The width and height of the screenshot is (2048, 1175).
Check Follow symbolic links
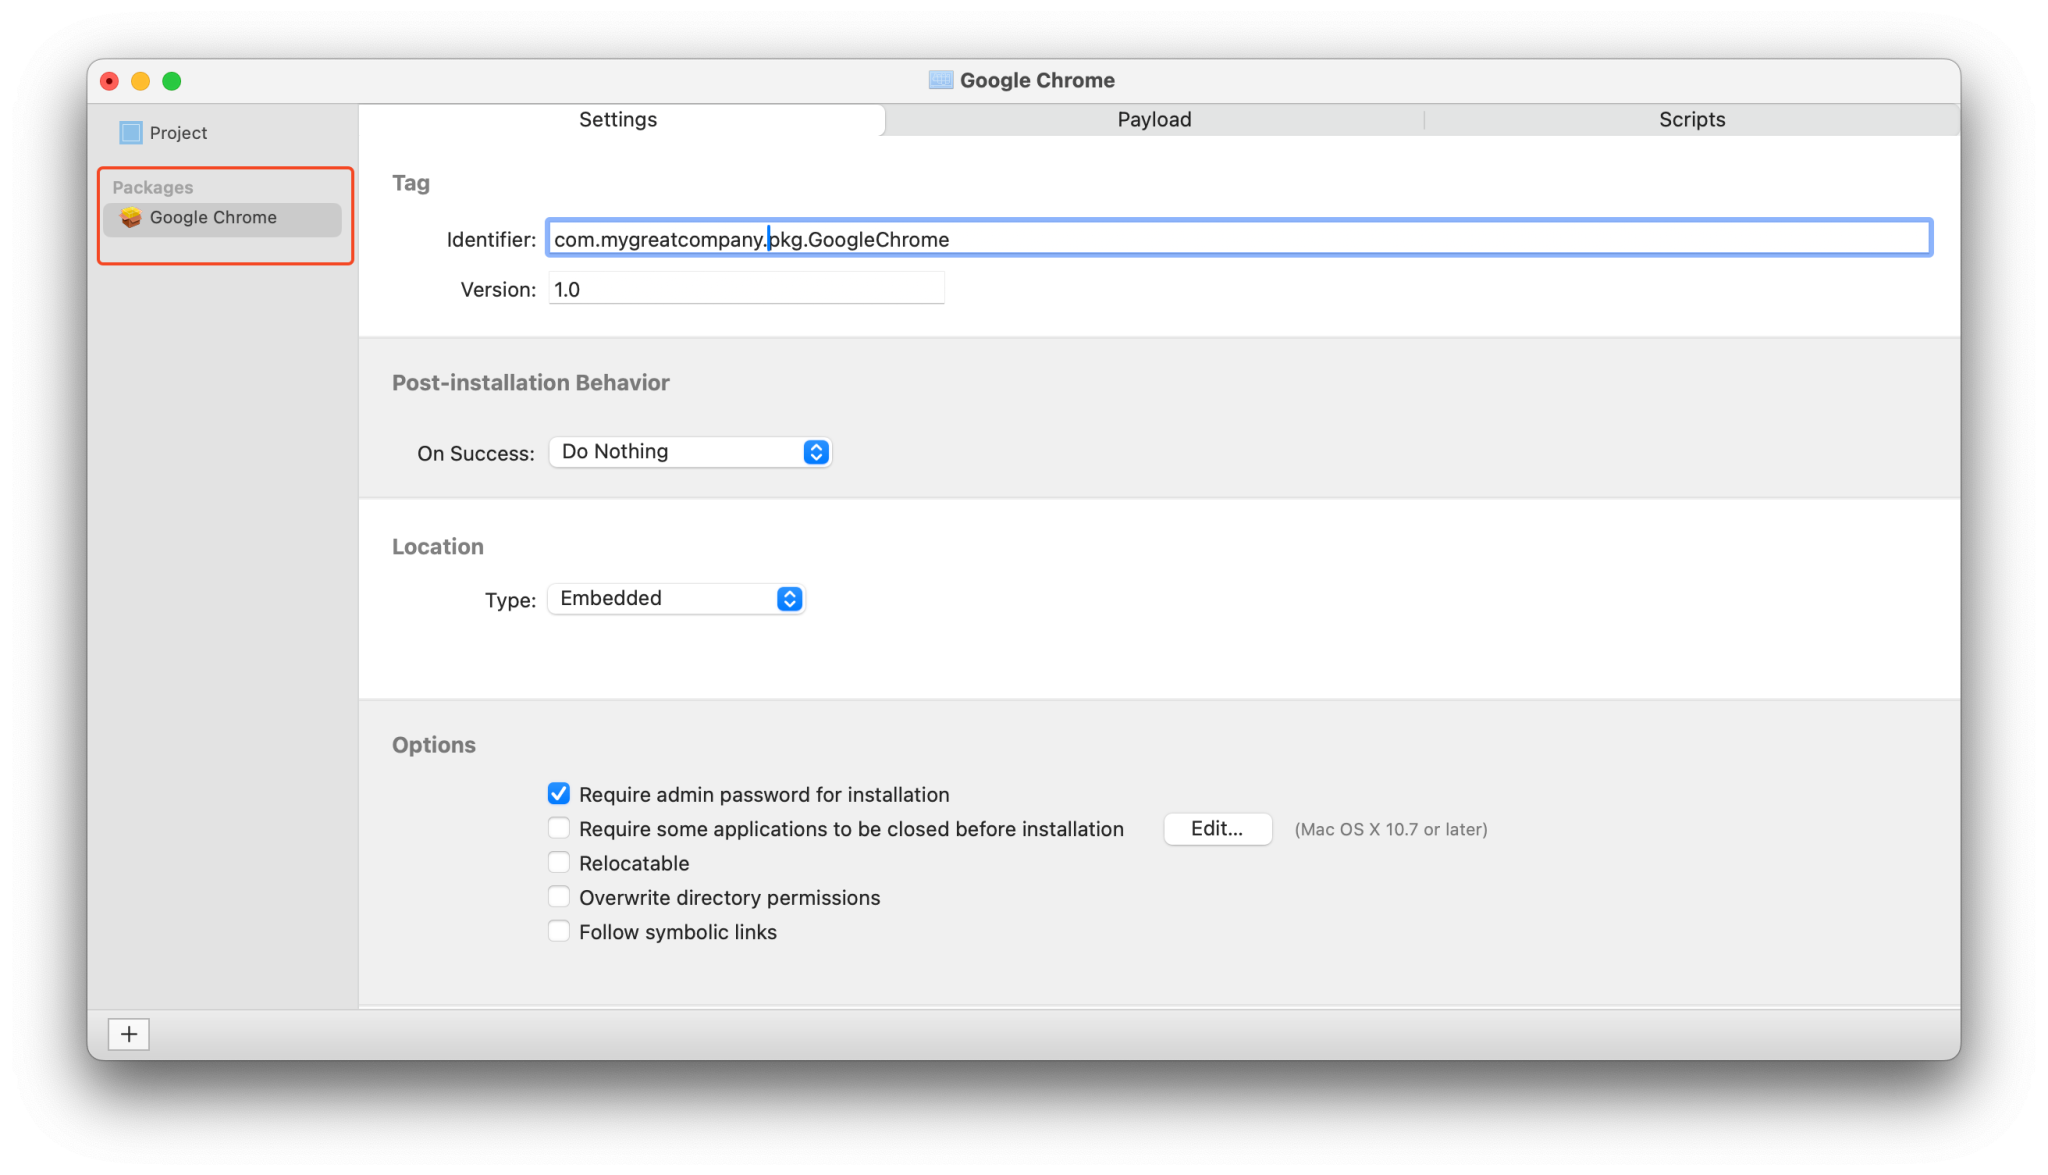point(559,931)
